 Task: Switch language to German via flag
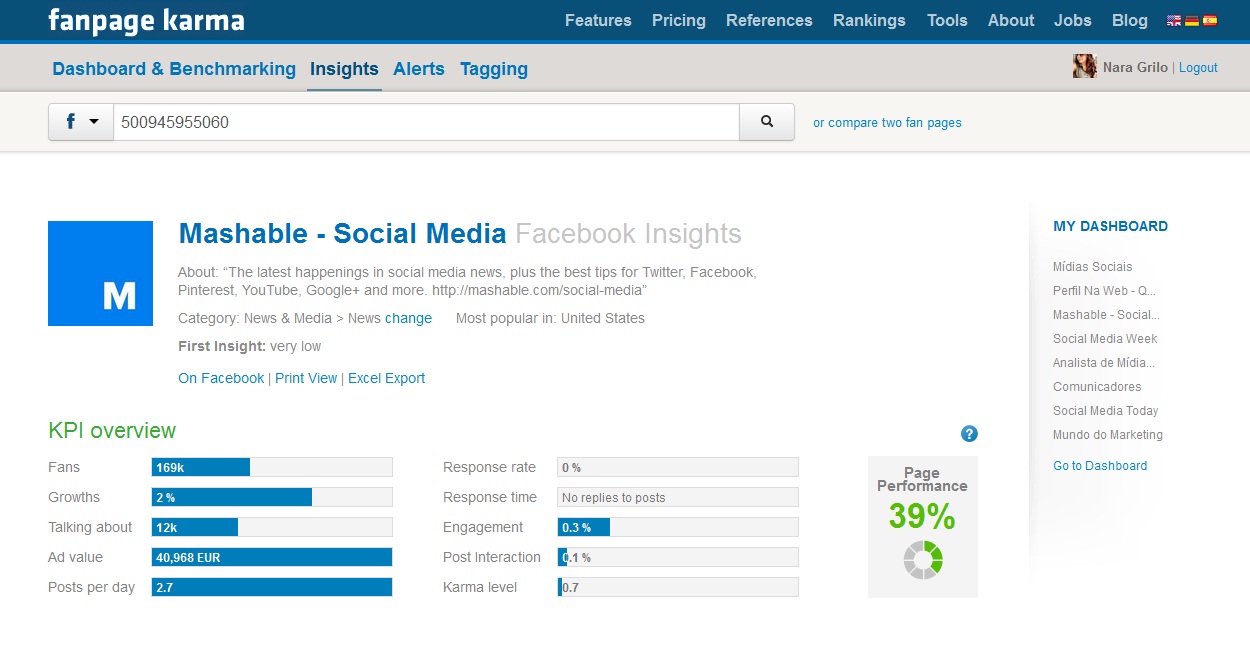(1191, 20)
